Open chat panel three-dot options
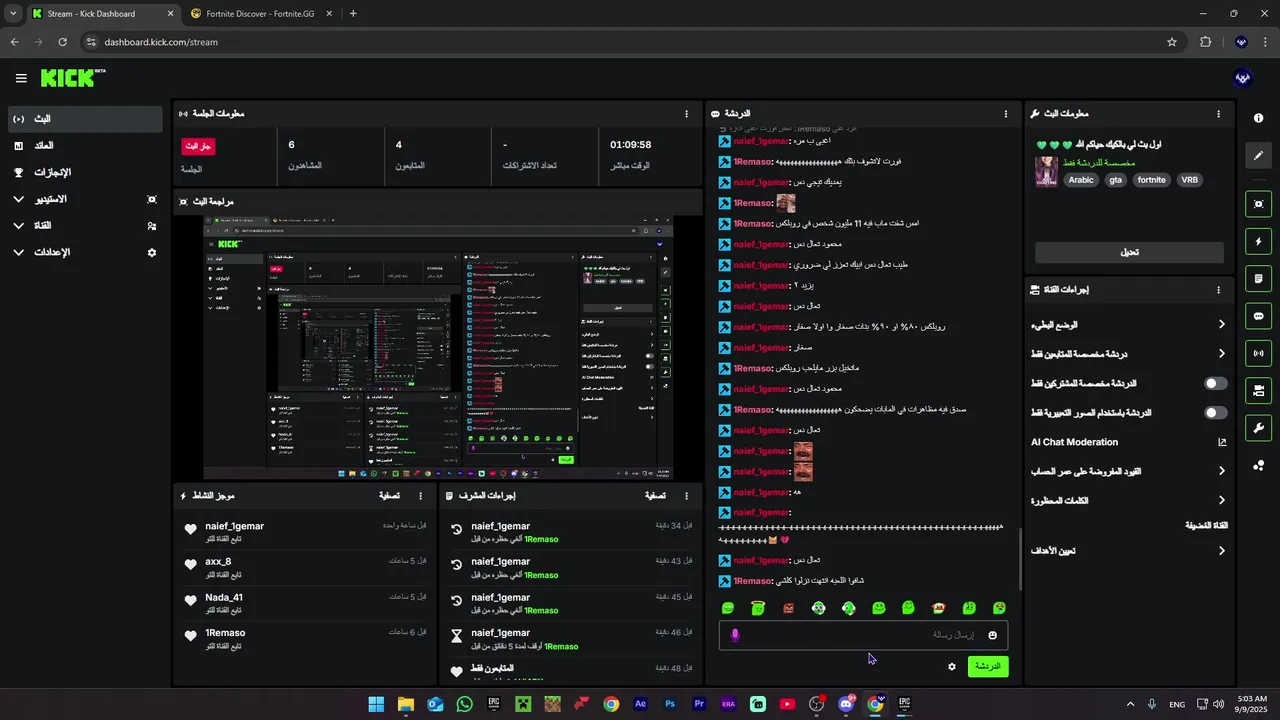Screen dimensions: 1280x720 [x=1006, y=114]
